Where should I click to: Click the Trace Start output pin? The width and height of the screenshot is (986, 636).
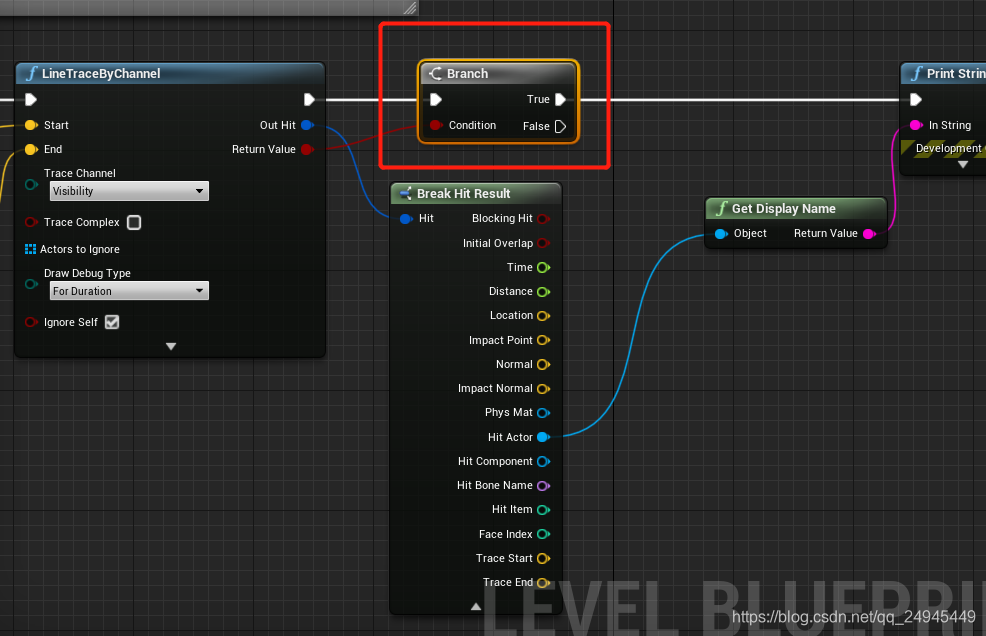coord(543,558)
